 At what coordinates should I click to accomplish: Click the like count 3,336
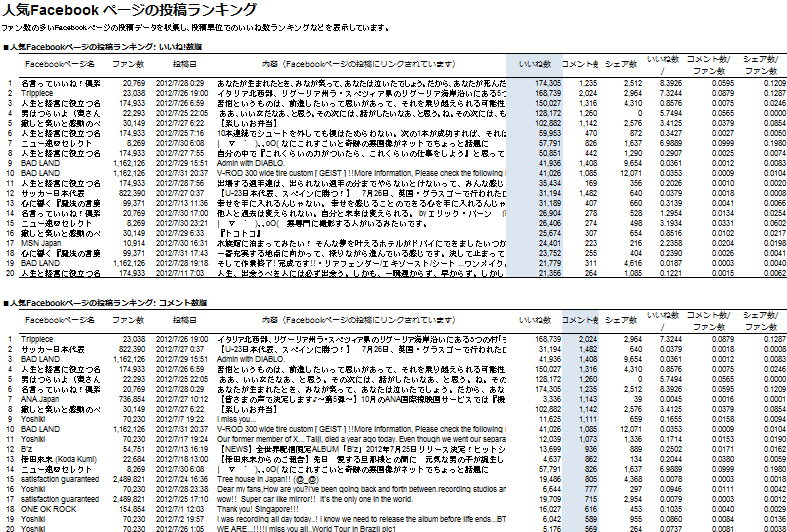(x=551, y=399)
